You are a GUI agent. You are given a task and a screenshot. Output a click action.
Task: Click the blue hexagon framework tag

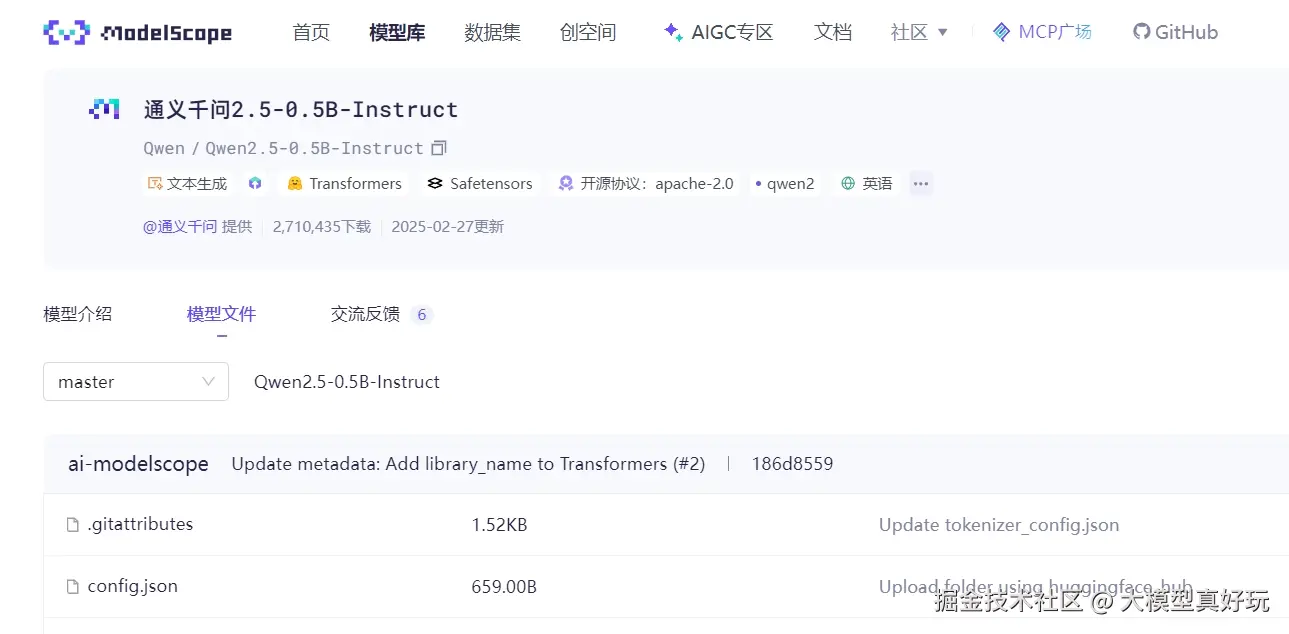[255, 184]
